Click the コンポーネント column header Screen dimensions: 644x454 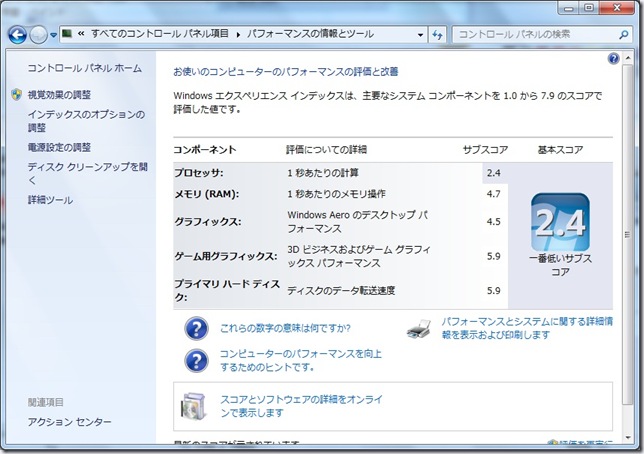click(x=205, y=150)
